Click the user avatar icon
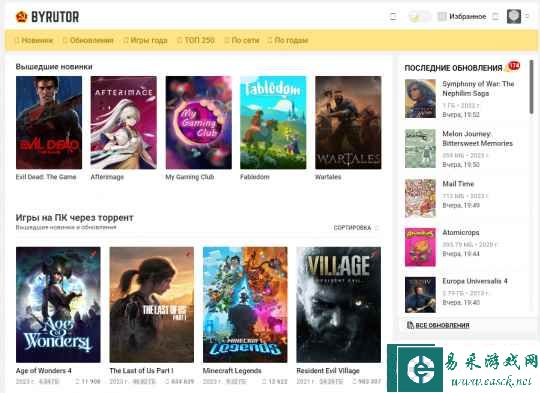The height and width of the screenshot is (393, 540). pyautogui.click(x=514, y=16)
